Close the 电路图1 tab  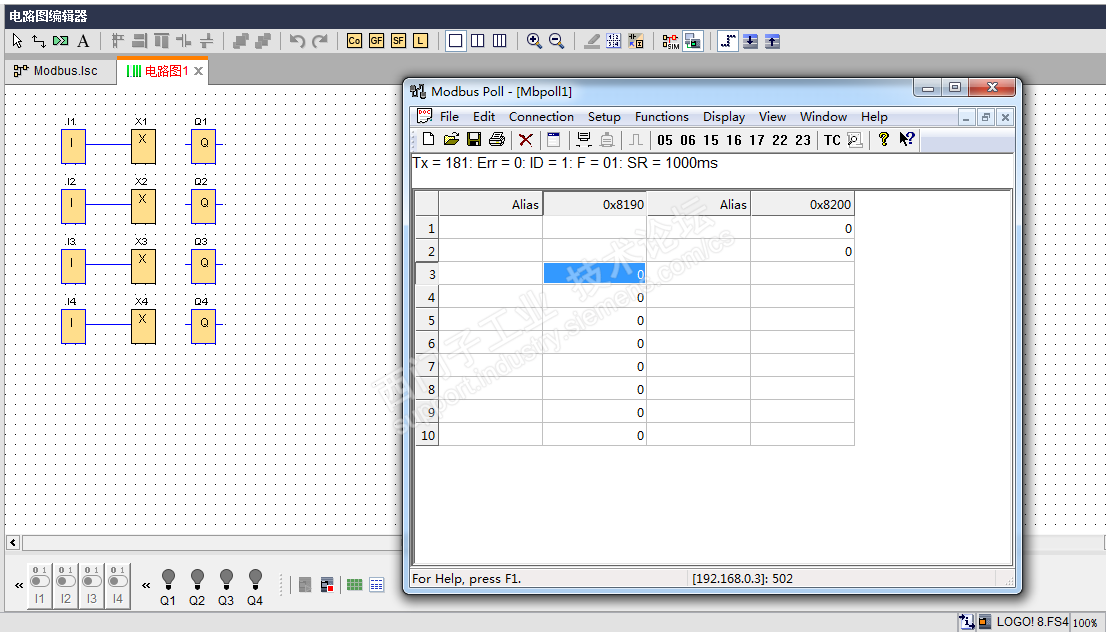click(x=199, y=71)
